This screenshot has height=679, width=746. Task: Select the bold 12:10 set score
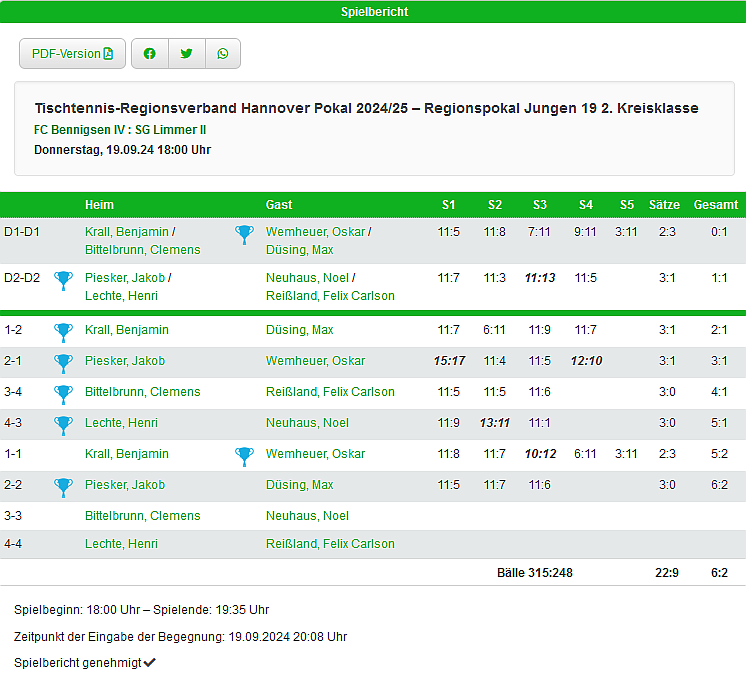coord(586,361)
